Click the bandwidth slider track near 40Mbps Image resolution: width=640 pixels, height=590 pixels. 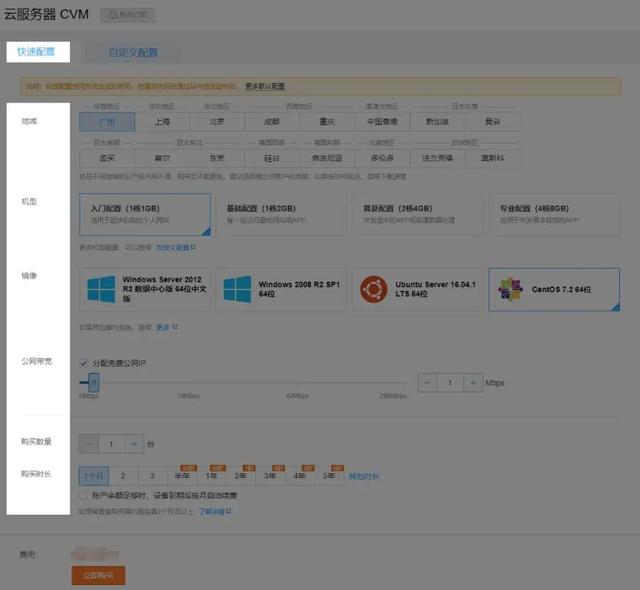click(x=298, y=383)
